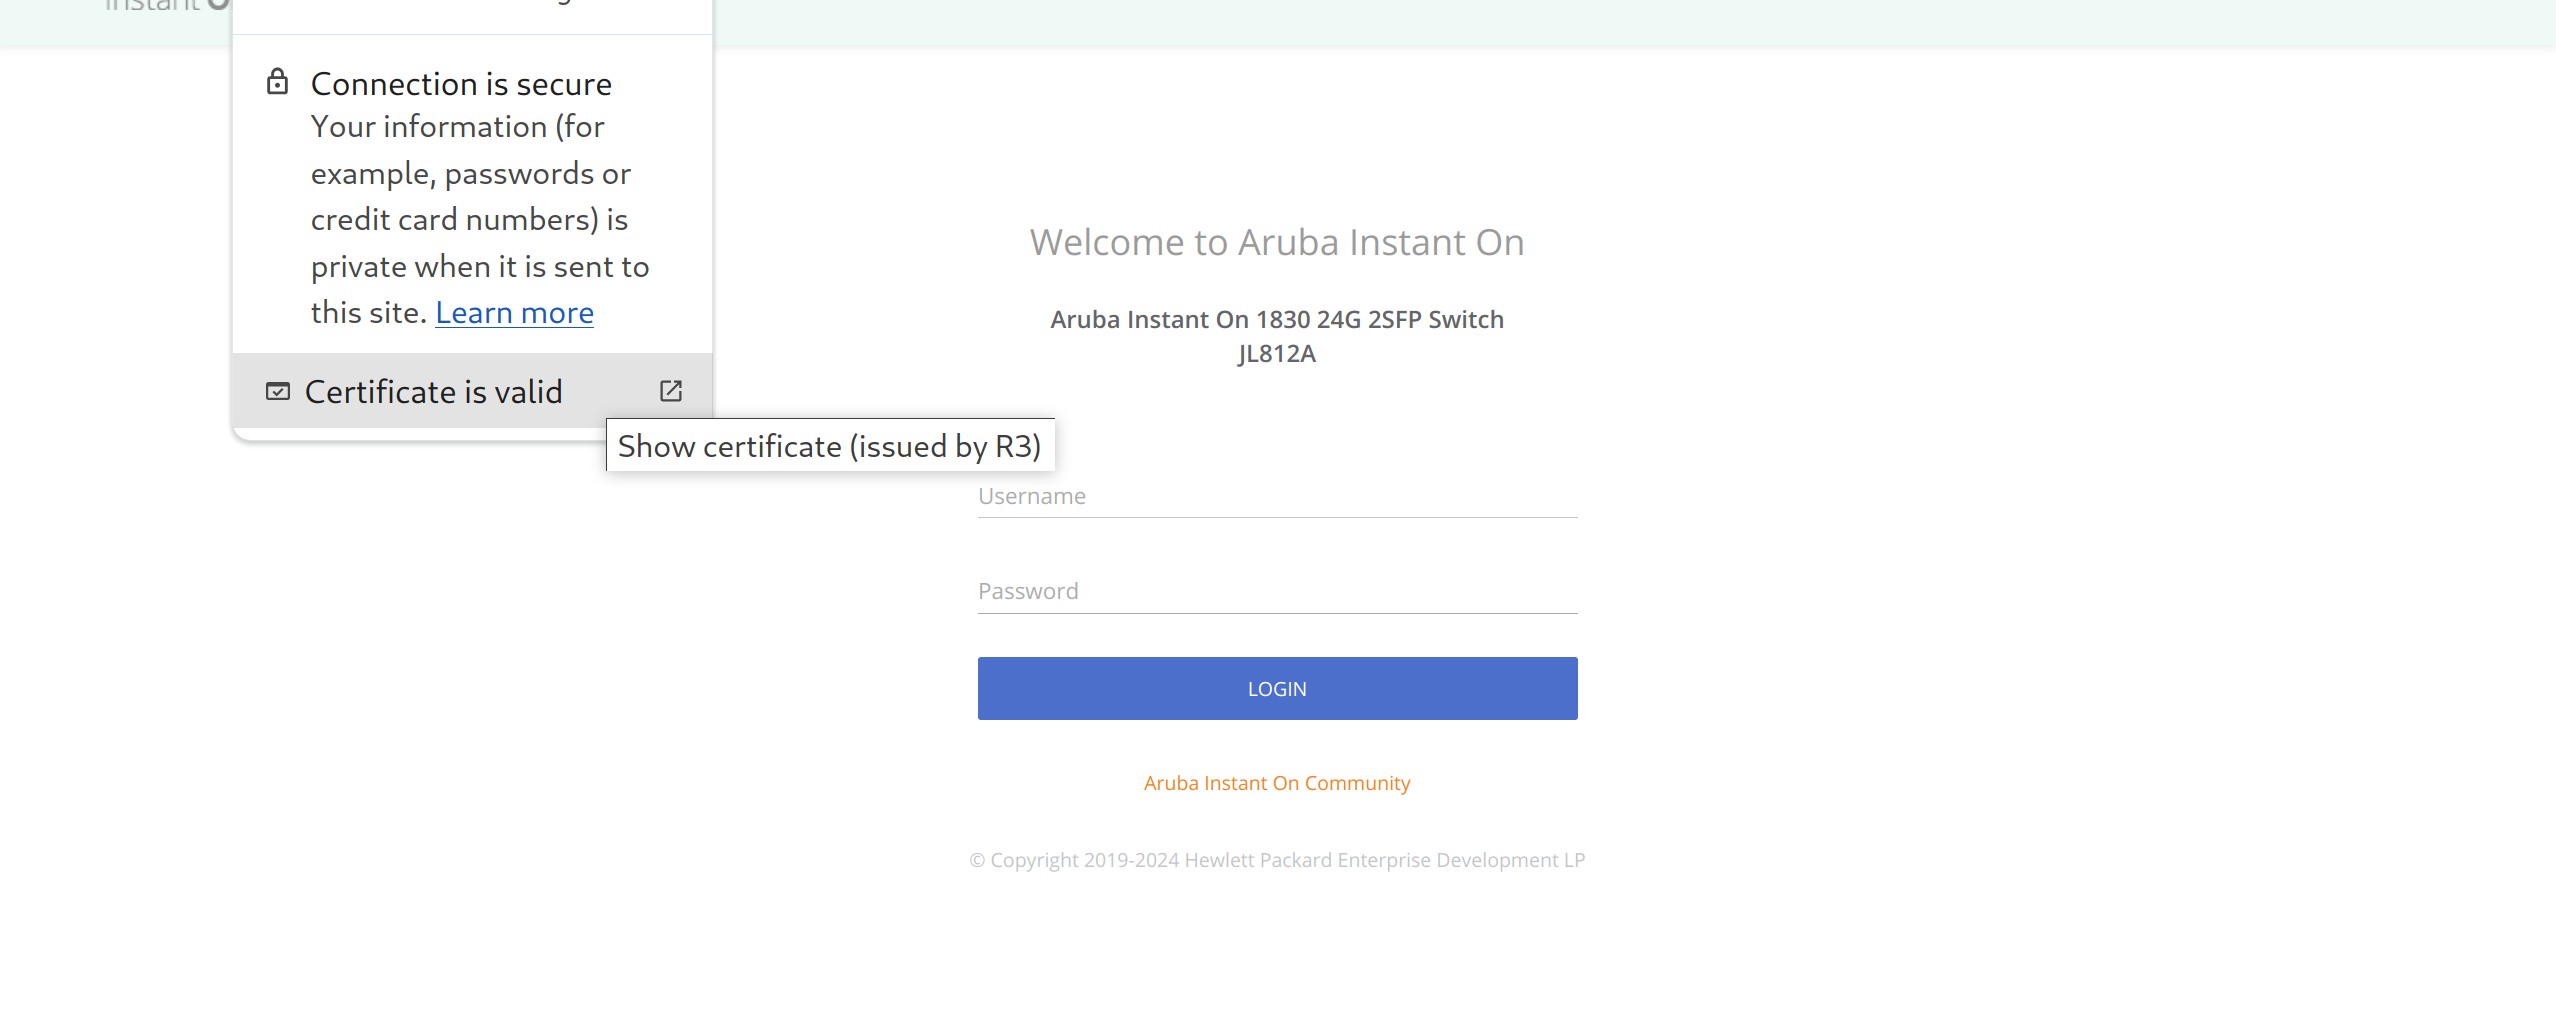Click the blue LOGIN button
The height and width of the screenshot is (1030, 2556).
click(1277, 688)
